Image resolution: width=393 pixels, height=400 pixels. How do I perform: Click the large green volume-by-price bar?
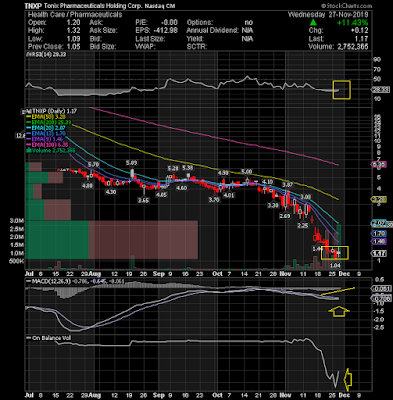coord(57,240)
